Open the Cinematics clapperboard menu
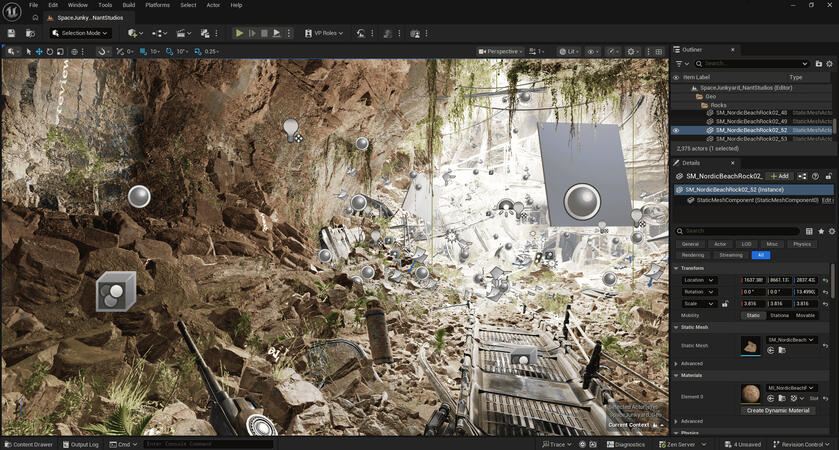Viewport: 839px width, 450px height. [184, 33]
